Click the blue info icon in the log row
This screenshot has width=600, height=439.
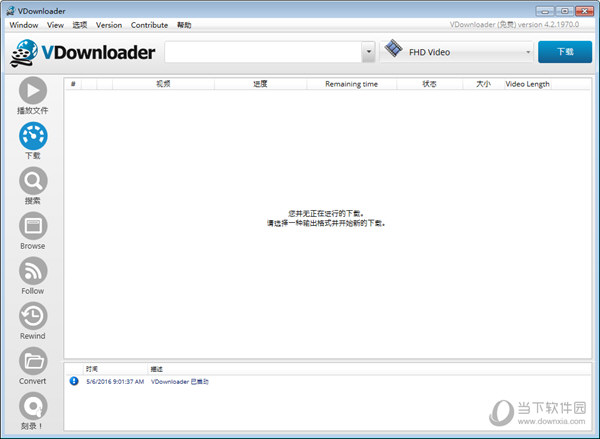click(x=74, y=381)
